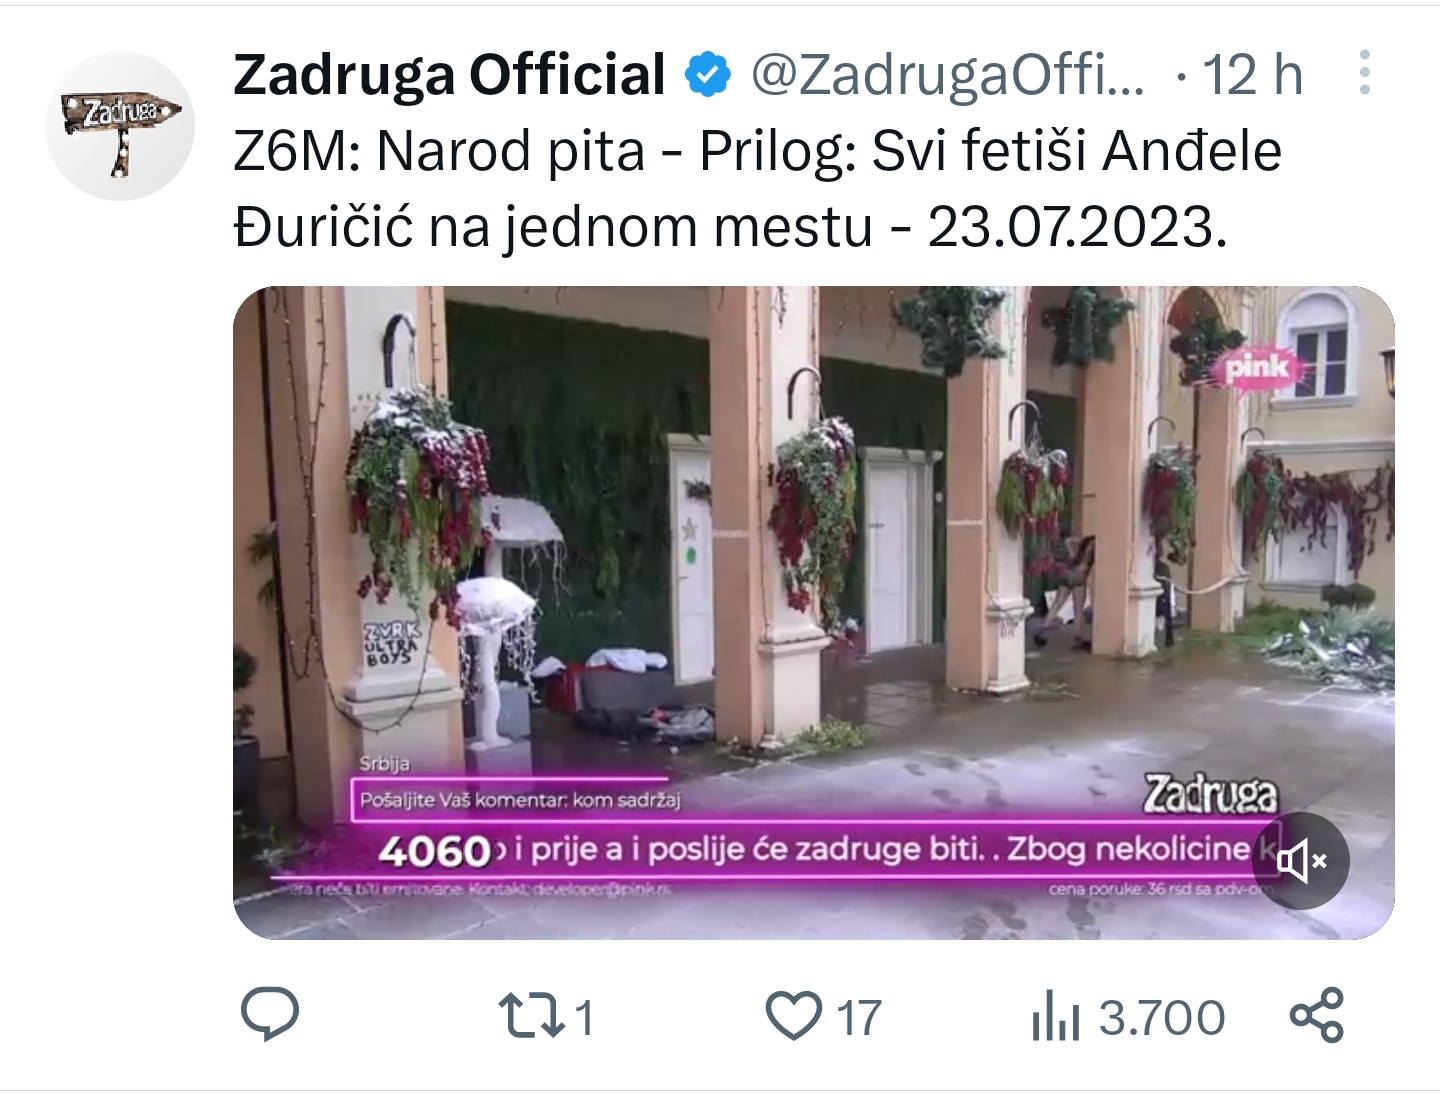Play the embedded Zadruga video
Viewport: 1440px width, 1094px height.
coord(813,612)
